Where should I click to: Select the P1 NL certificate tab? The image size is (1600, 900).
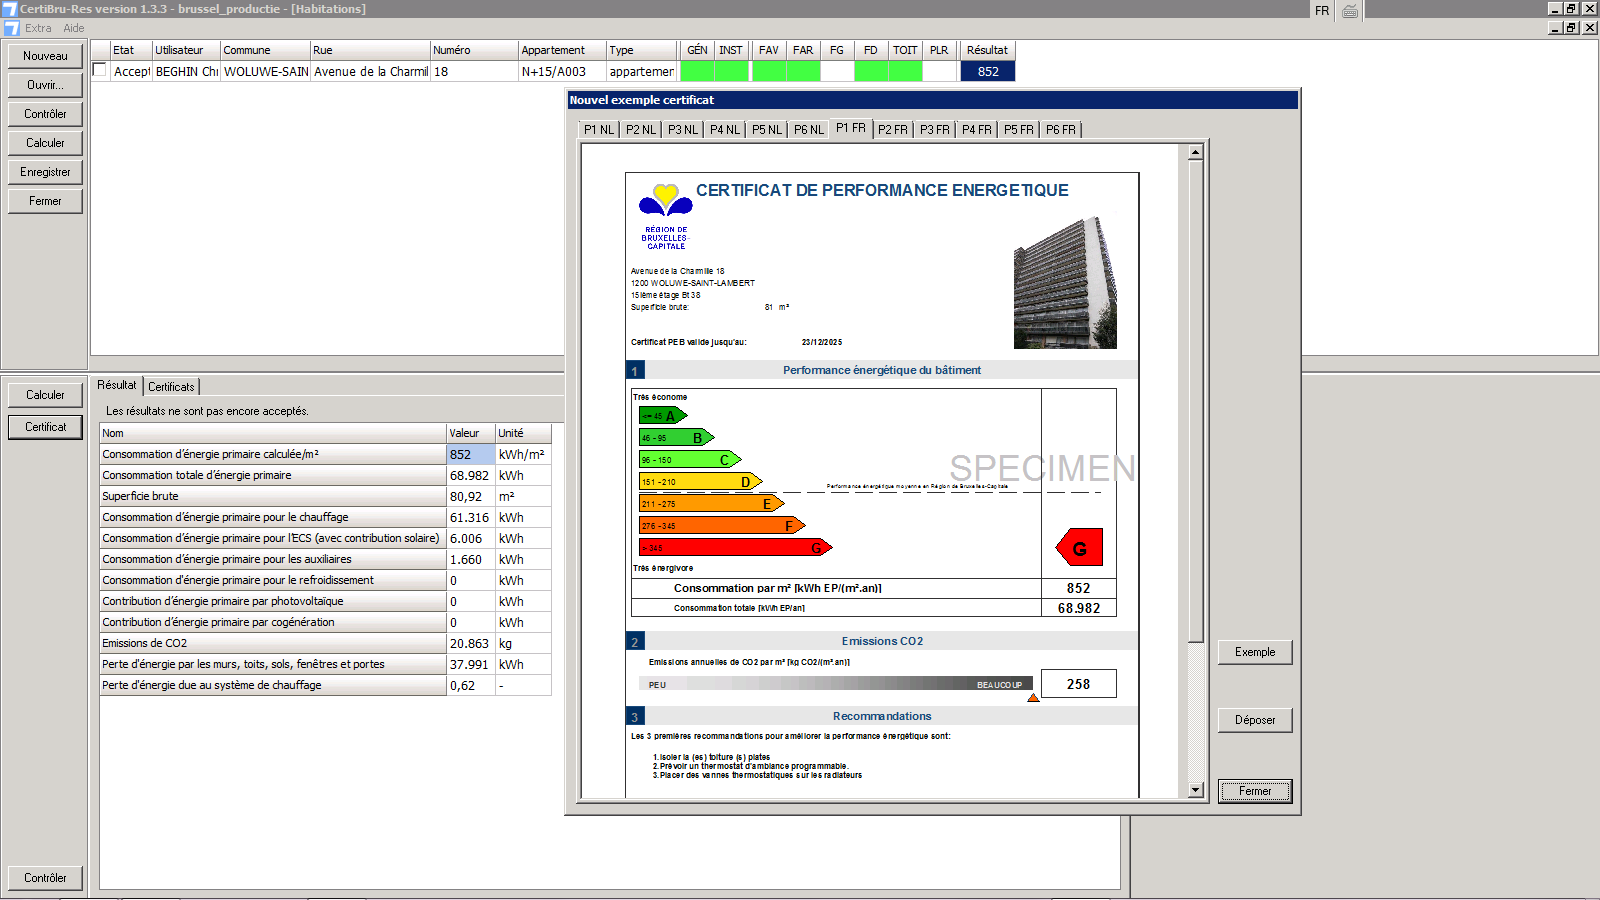599,130
